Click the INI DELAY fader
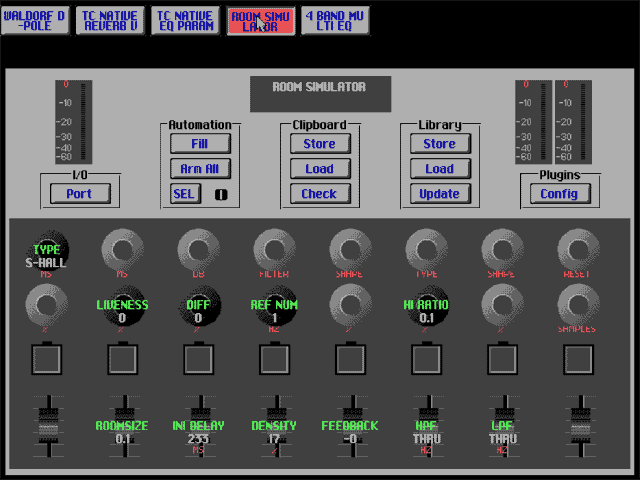 click(x=201, y=426)
